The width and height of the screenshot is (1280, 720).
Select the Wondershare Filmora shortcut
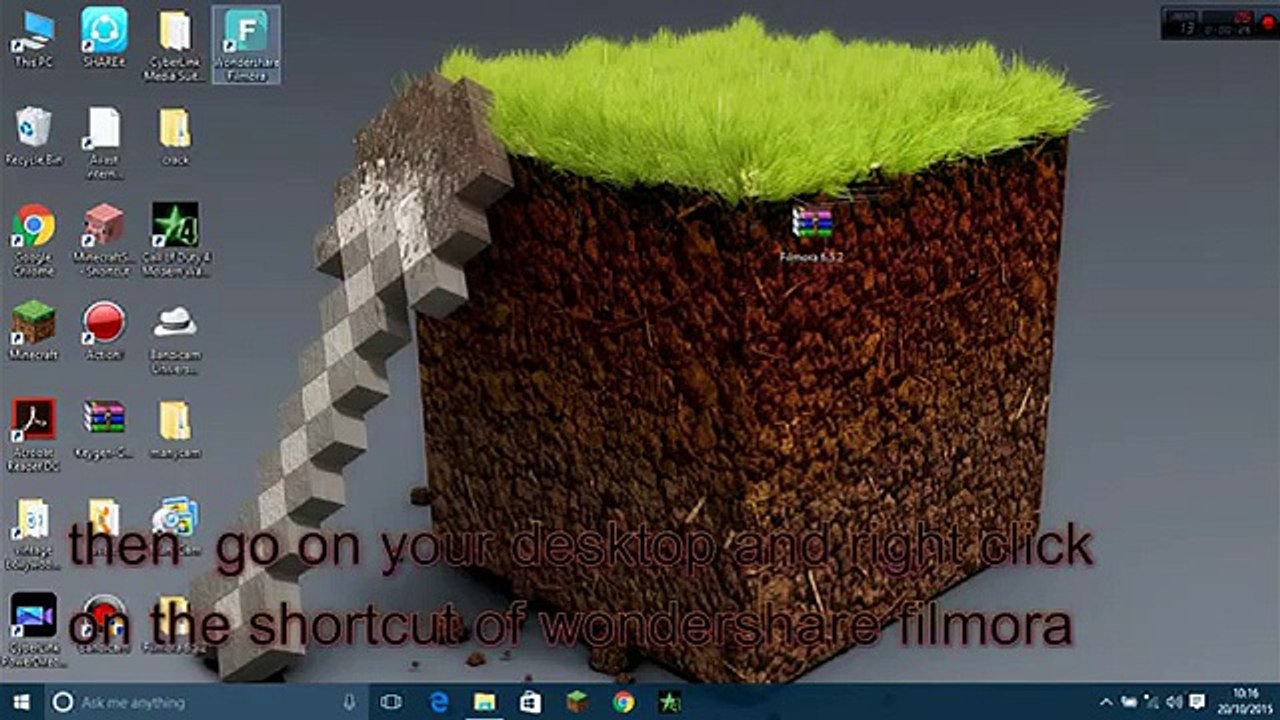246,45
